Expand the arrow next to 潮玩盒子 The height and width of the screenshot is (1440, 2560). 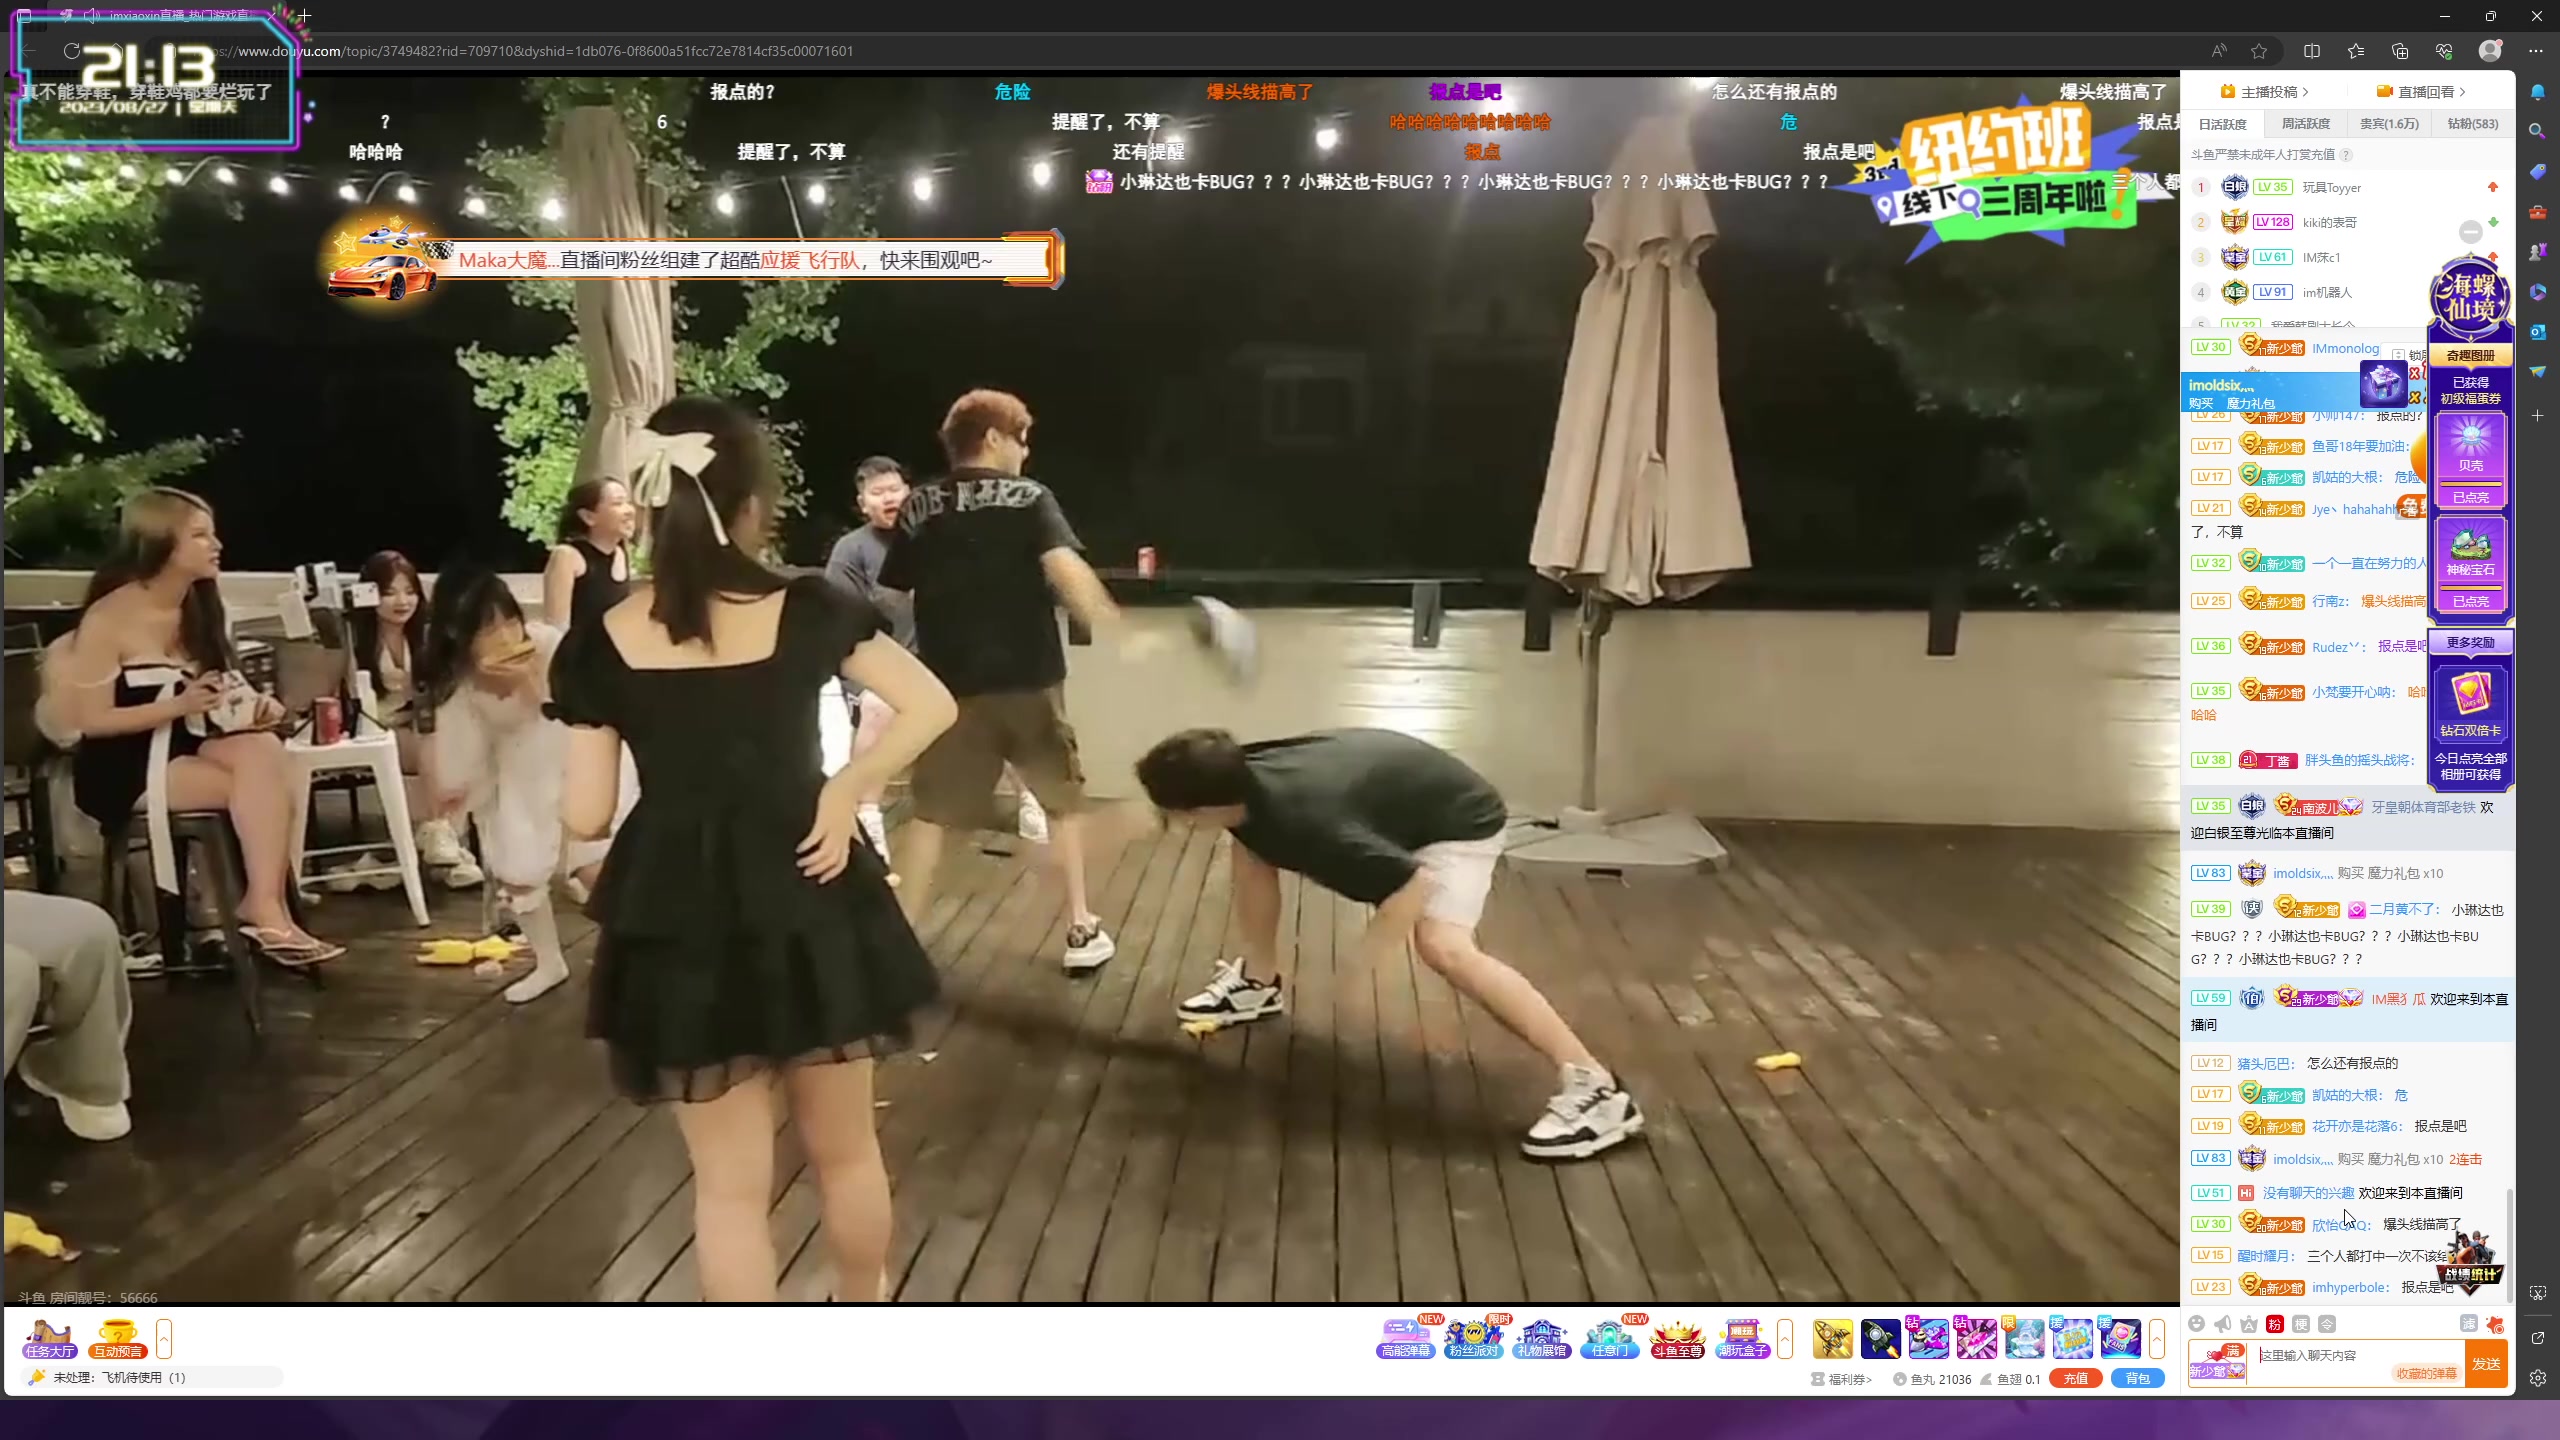coord(1785,1338)
